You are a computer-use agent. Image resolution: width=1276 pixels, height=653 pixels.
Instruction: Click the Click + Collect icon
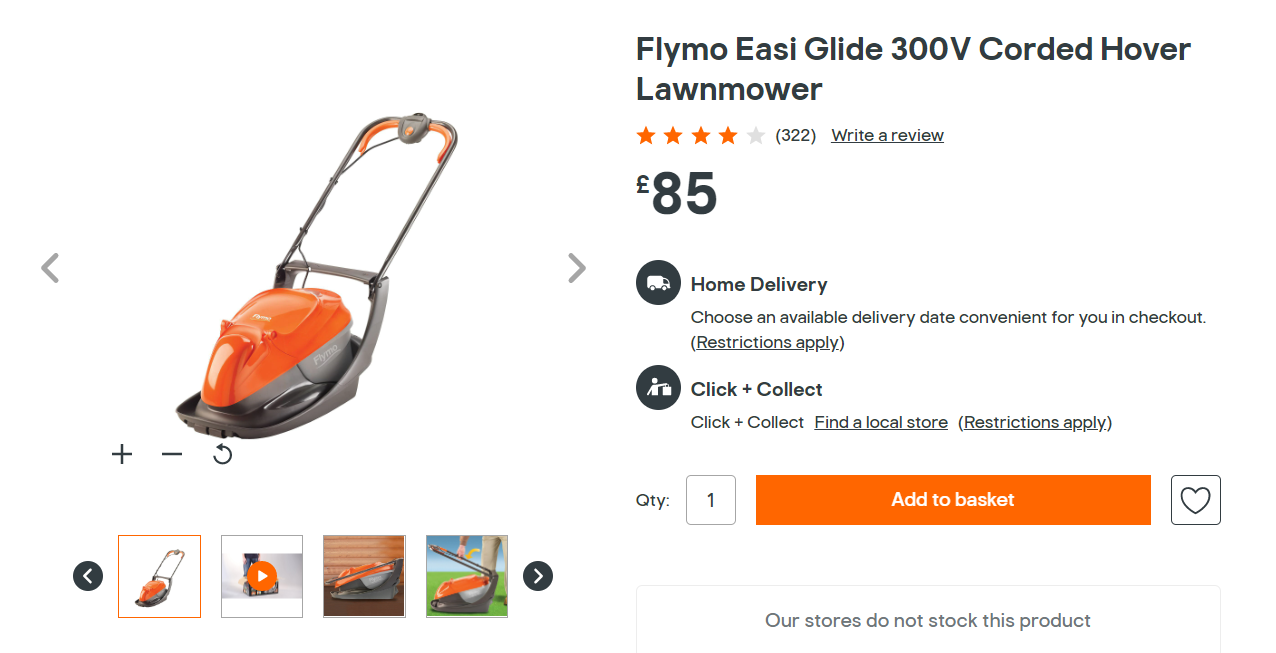click(x=658, y=388)
